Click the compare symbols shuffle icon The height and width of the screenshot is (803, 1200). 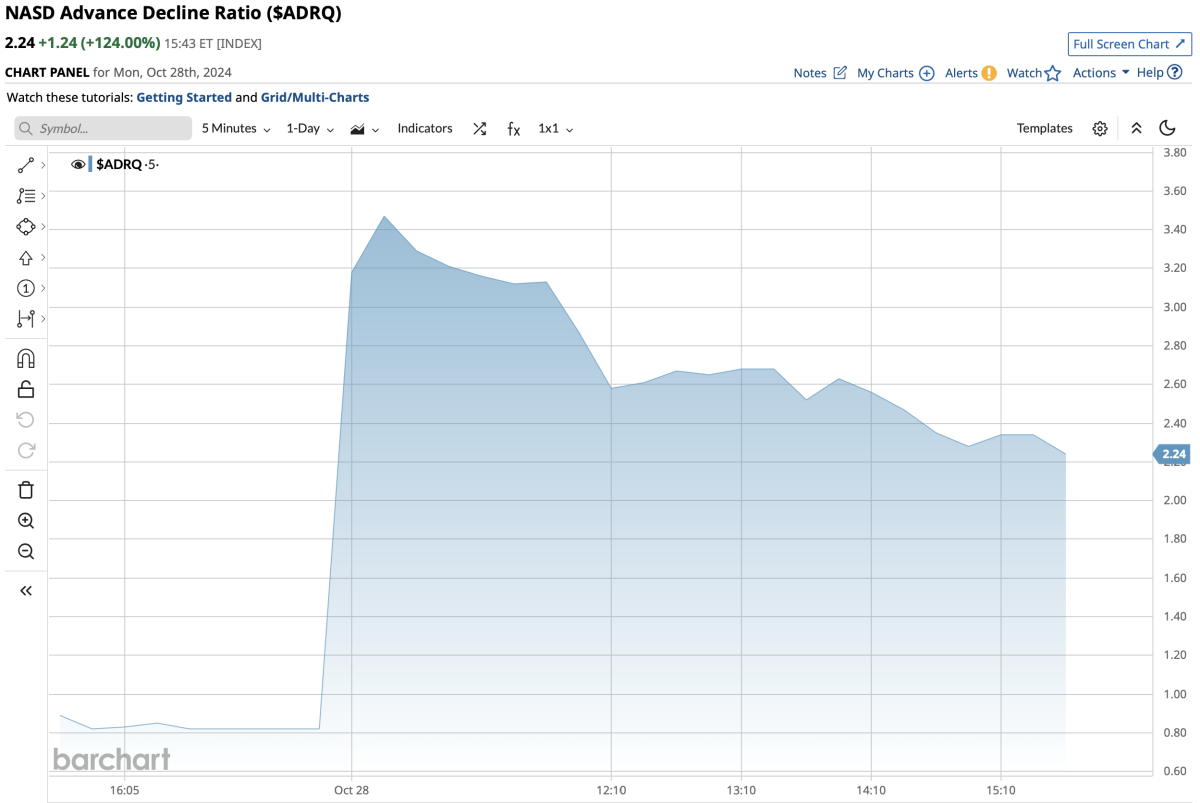point(480,129)
